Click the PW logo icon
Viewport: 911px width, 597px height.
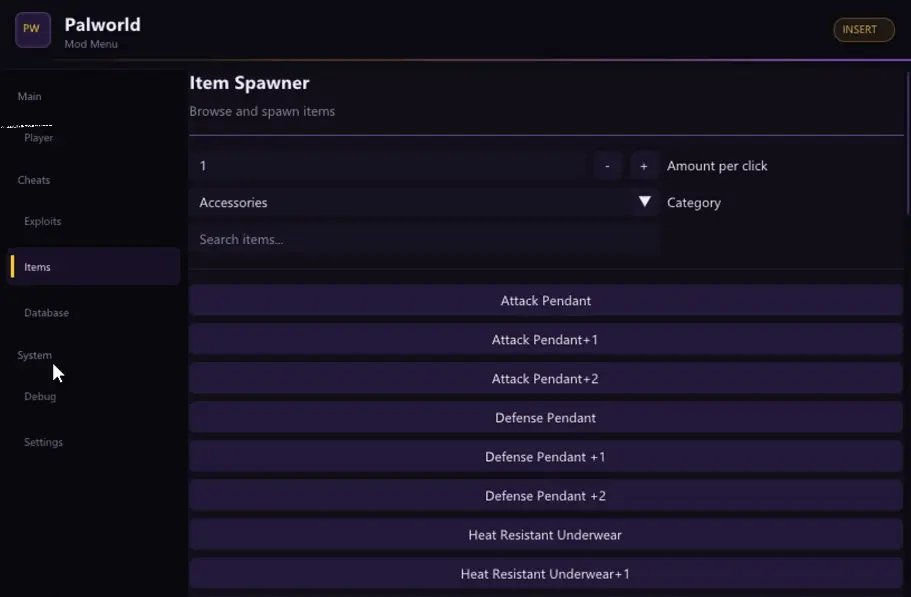33,30
